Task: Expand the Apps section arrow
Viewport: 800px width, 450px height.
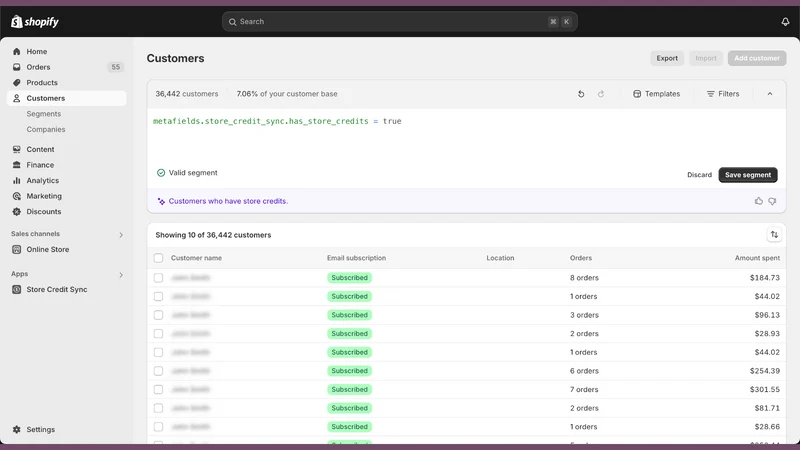Action: click(121, 275)
